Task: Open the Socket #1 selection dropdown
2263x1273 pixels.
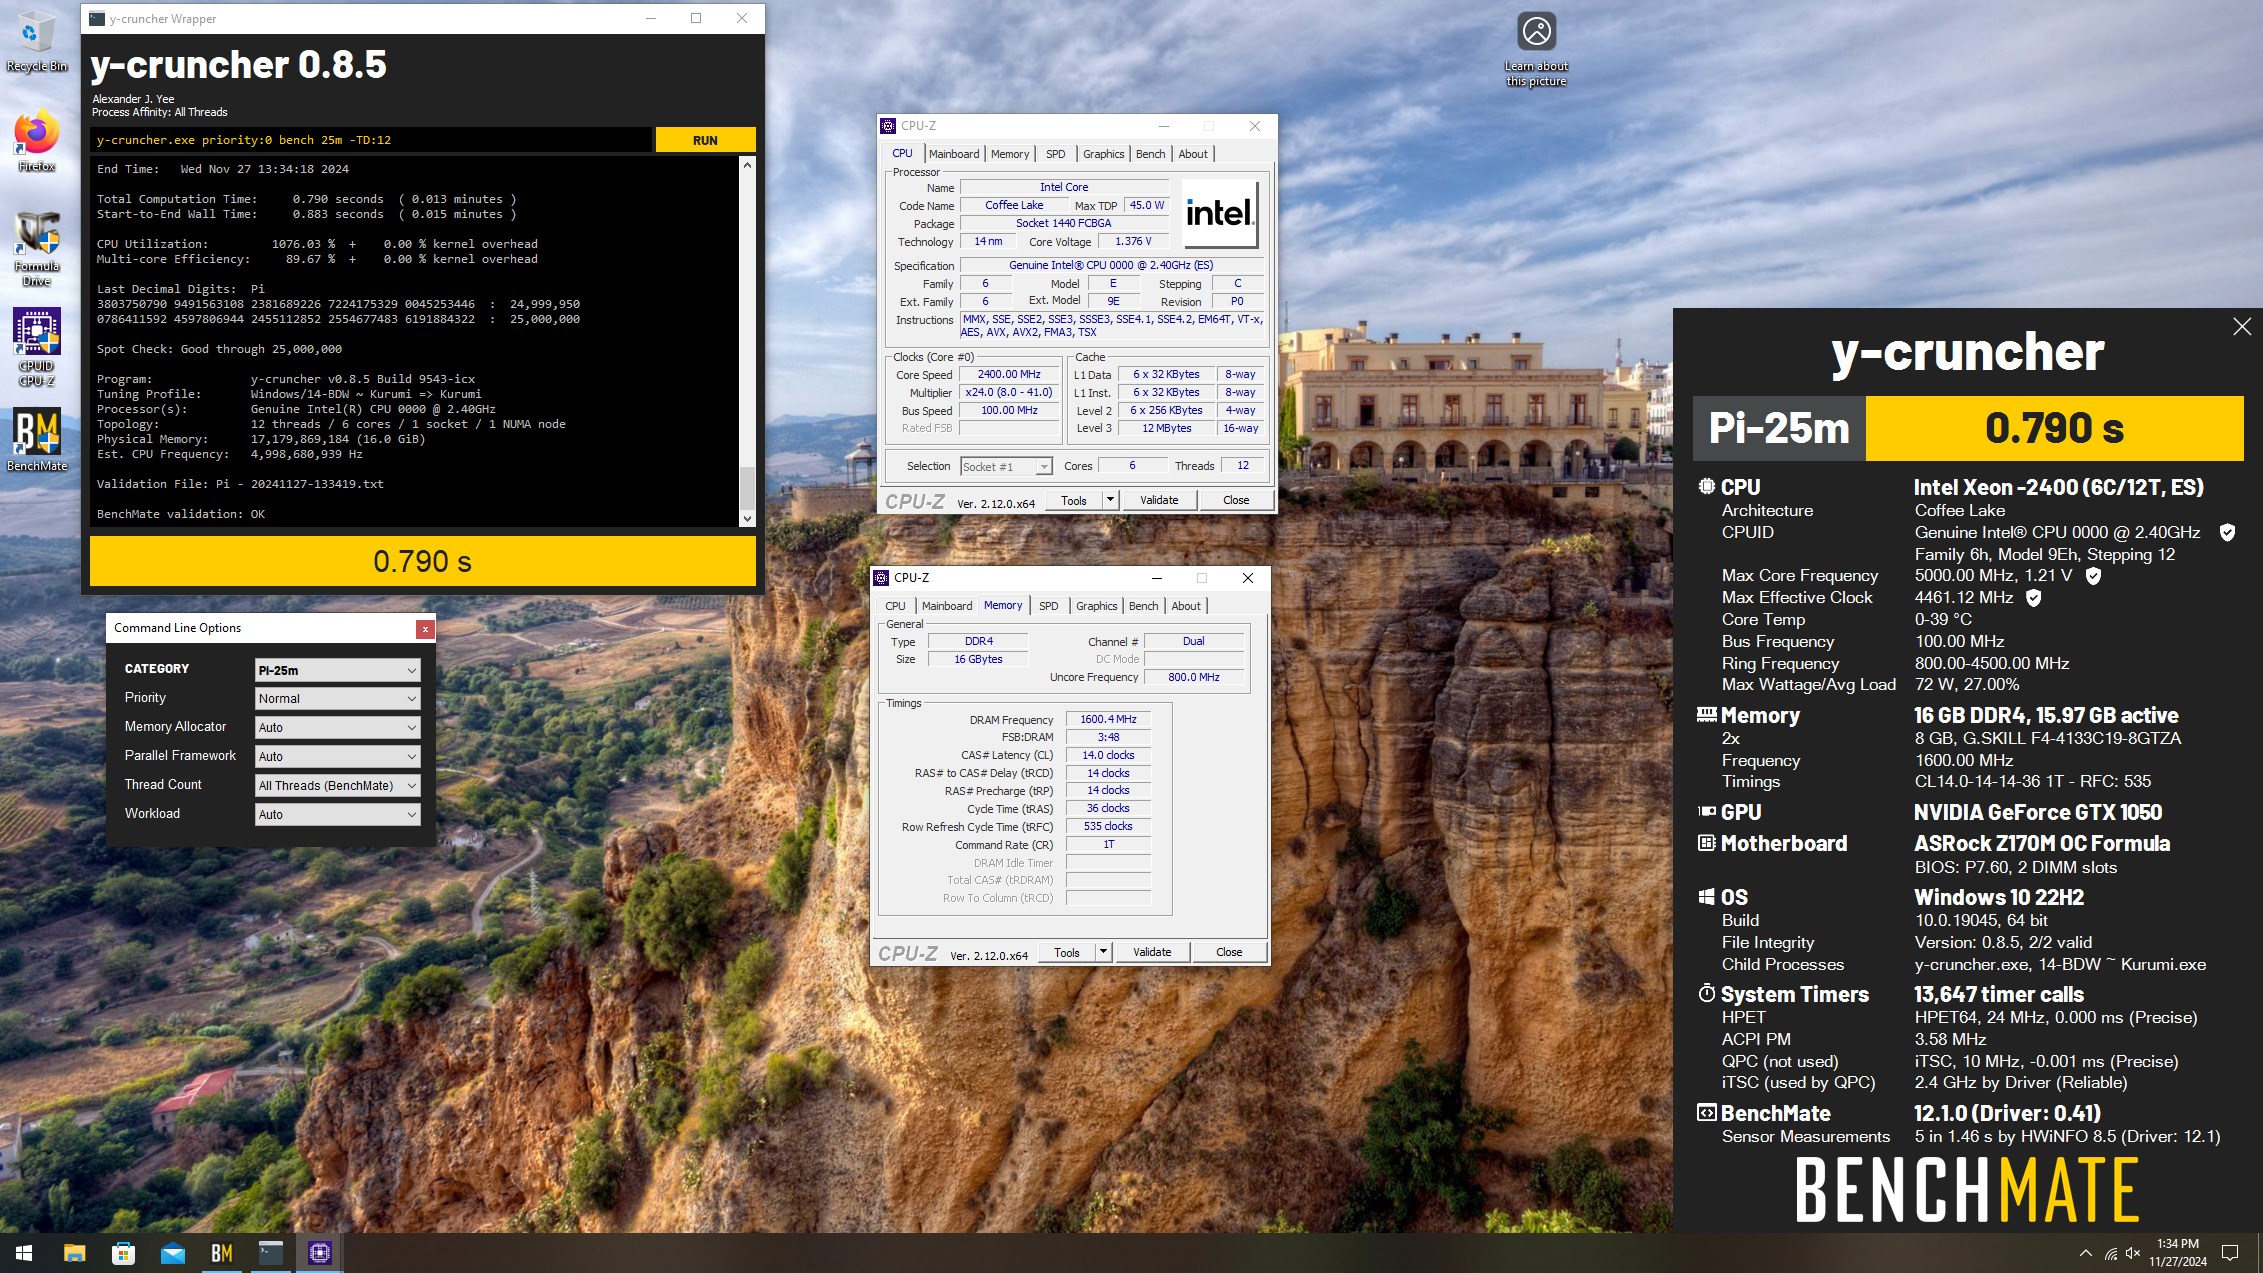Action: pyautogui.click(x=1006, y=466)
